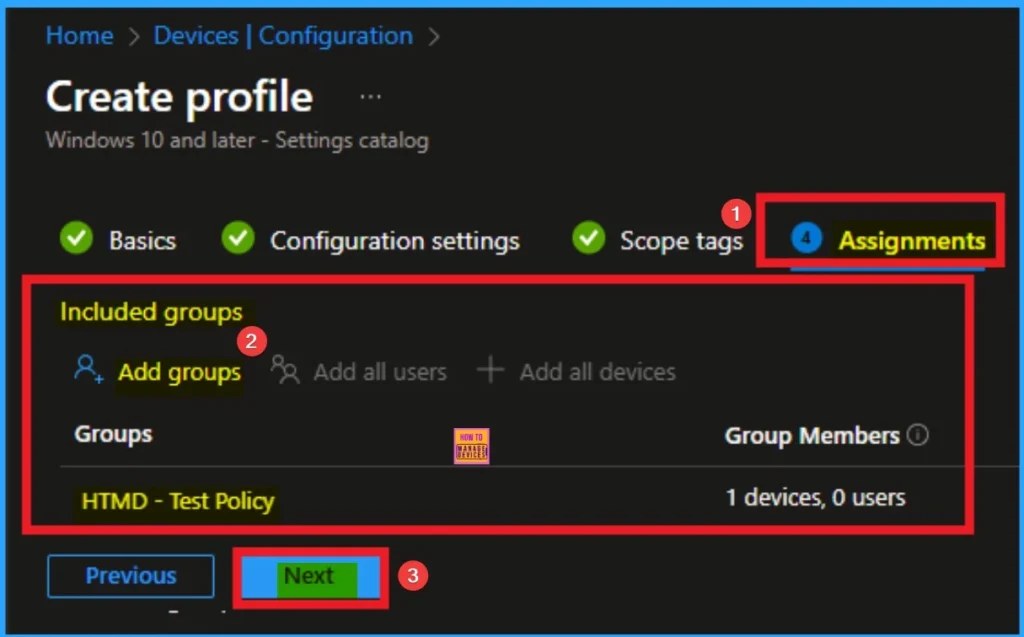Switch to the Basics step label

pyautogui.click(x=142, y=241)
